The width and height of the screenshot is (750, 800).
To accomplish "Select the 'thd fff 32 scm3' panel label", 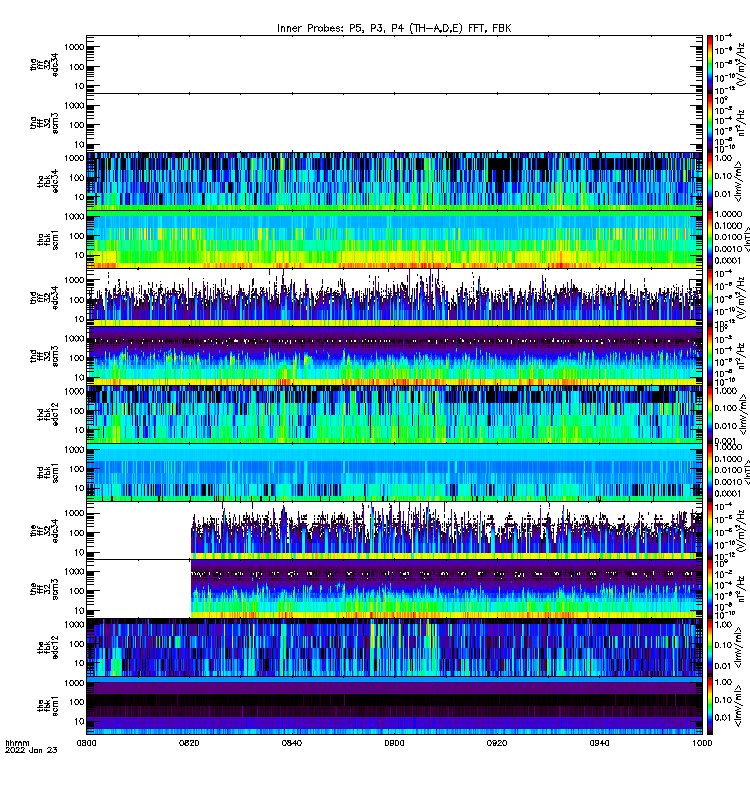I will point(44,356).
